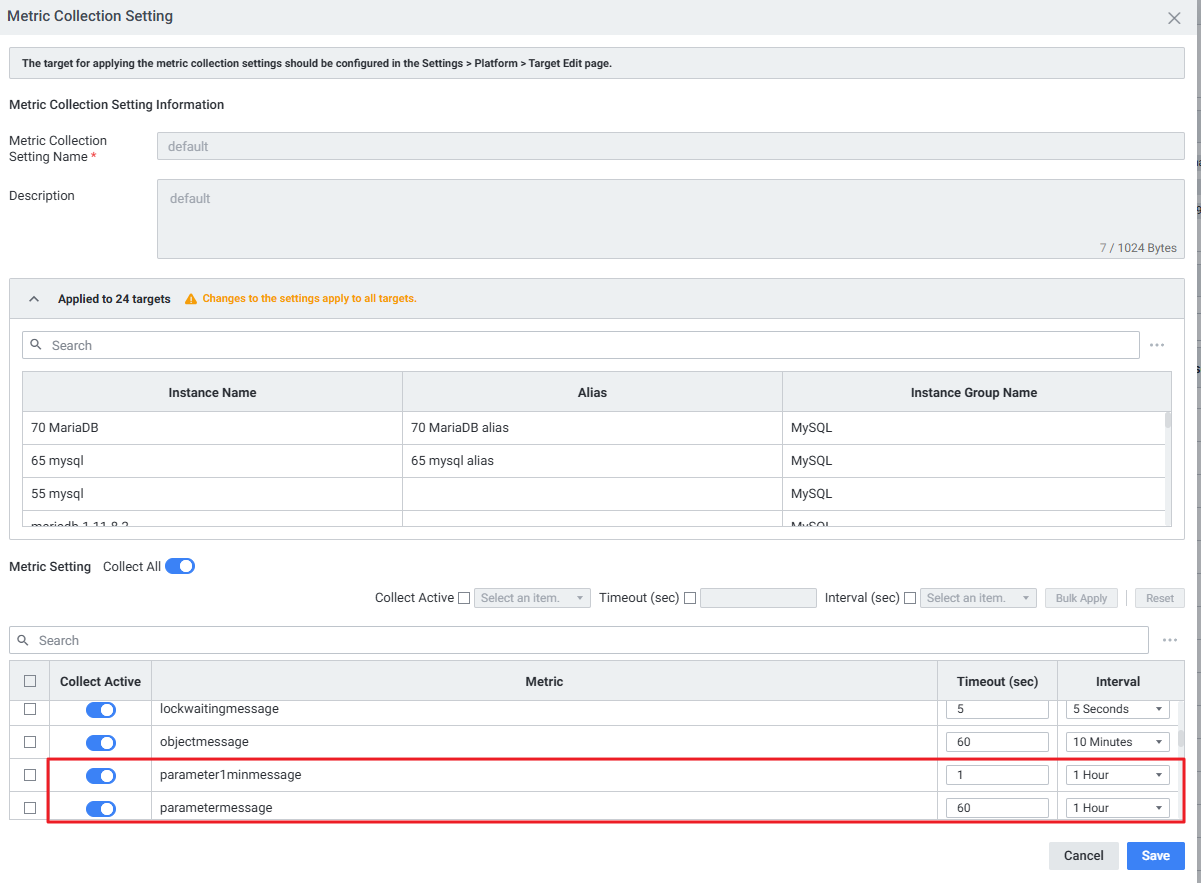Close the Metric Collection Setting dialog

pos(1174,18)
